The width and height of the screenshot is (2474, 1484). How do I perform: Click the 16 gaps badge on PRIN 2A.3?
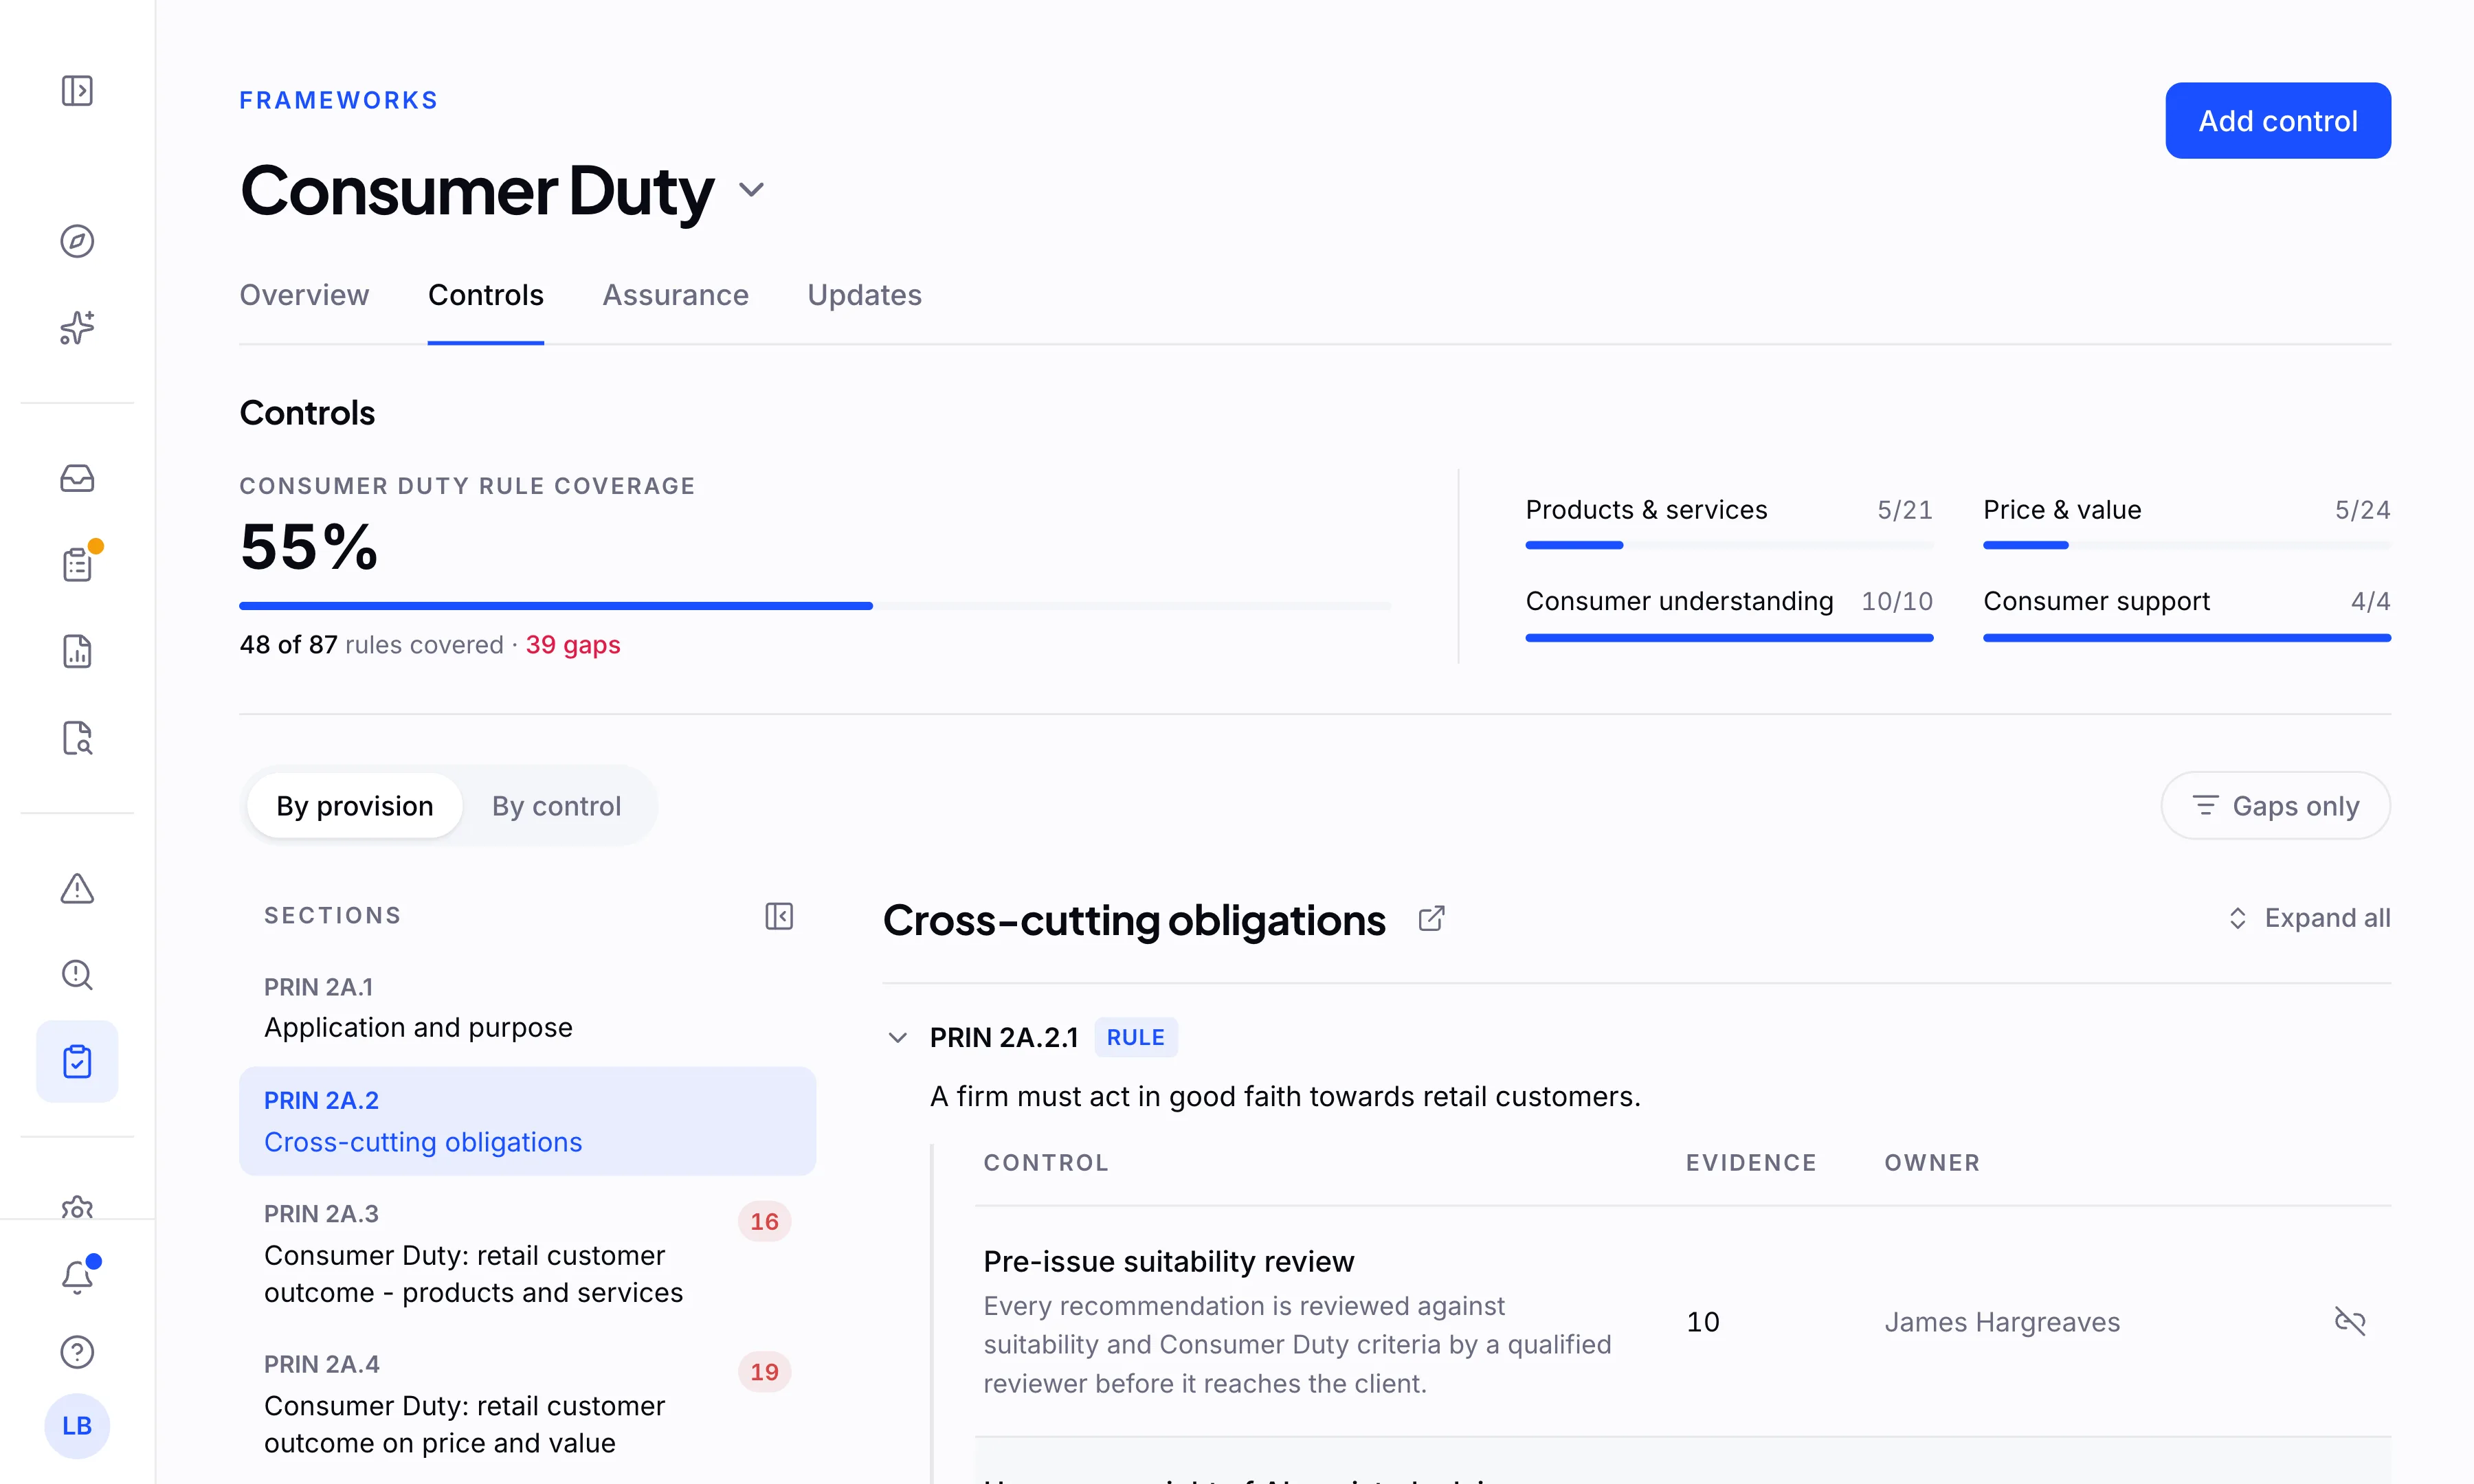click(765, 1221)
